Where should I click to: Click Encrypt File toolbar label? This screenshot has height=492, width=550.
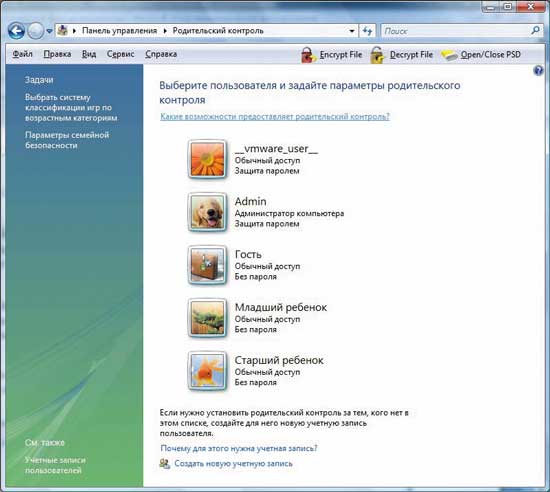tap(341, 55)
